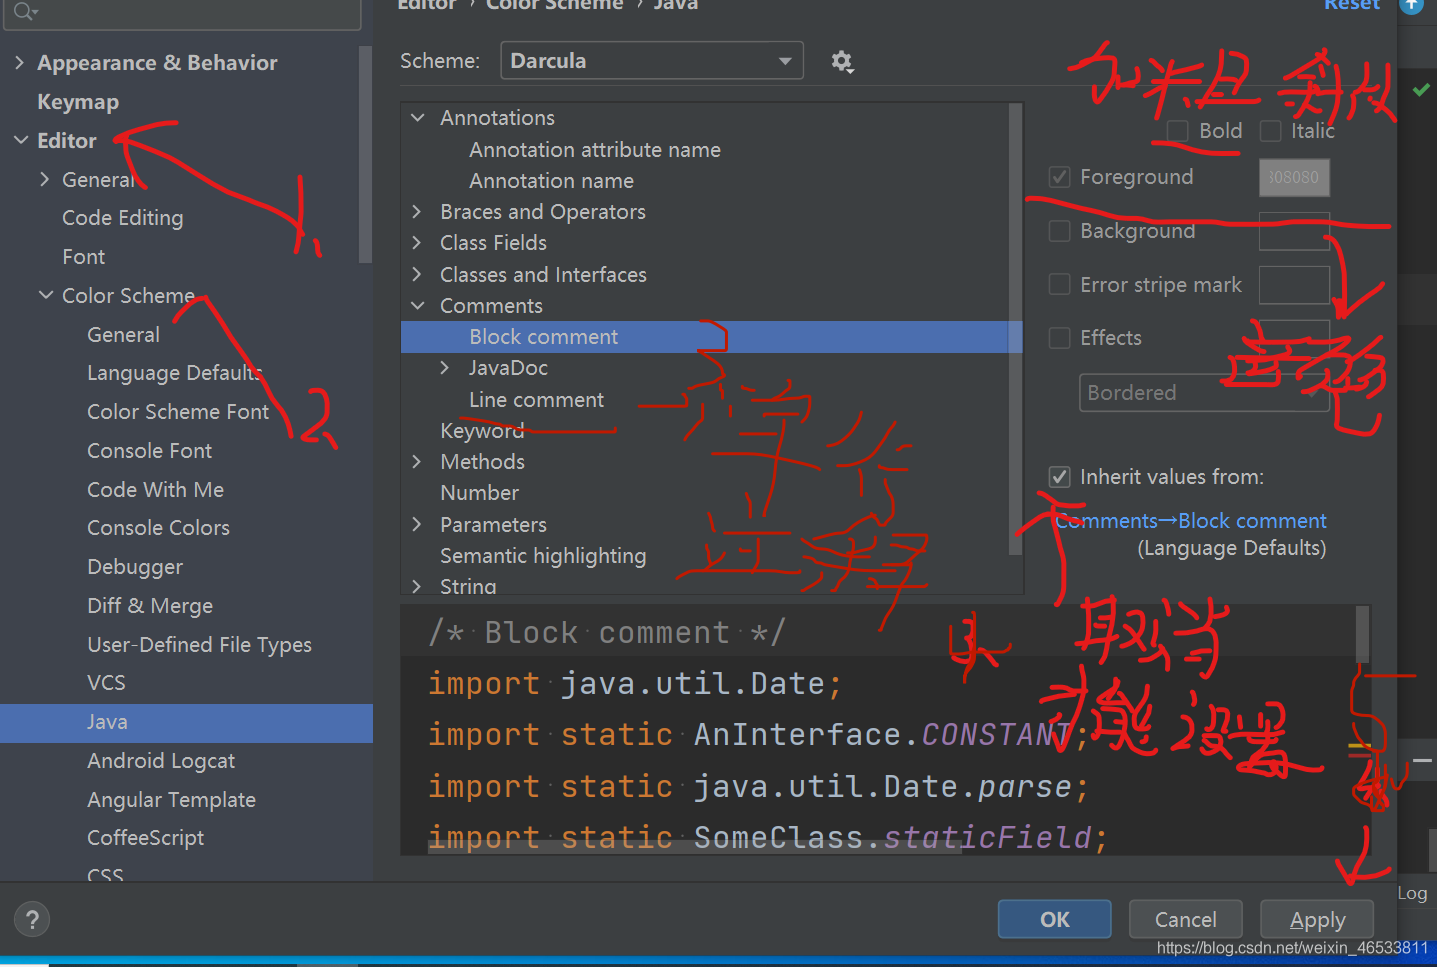1437x967 pixels.
Task: Click the Background color swatch
Action: (1294, 231)
